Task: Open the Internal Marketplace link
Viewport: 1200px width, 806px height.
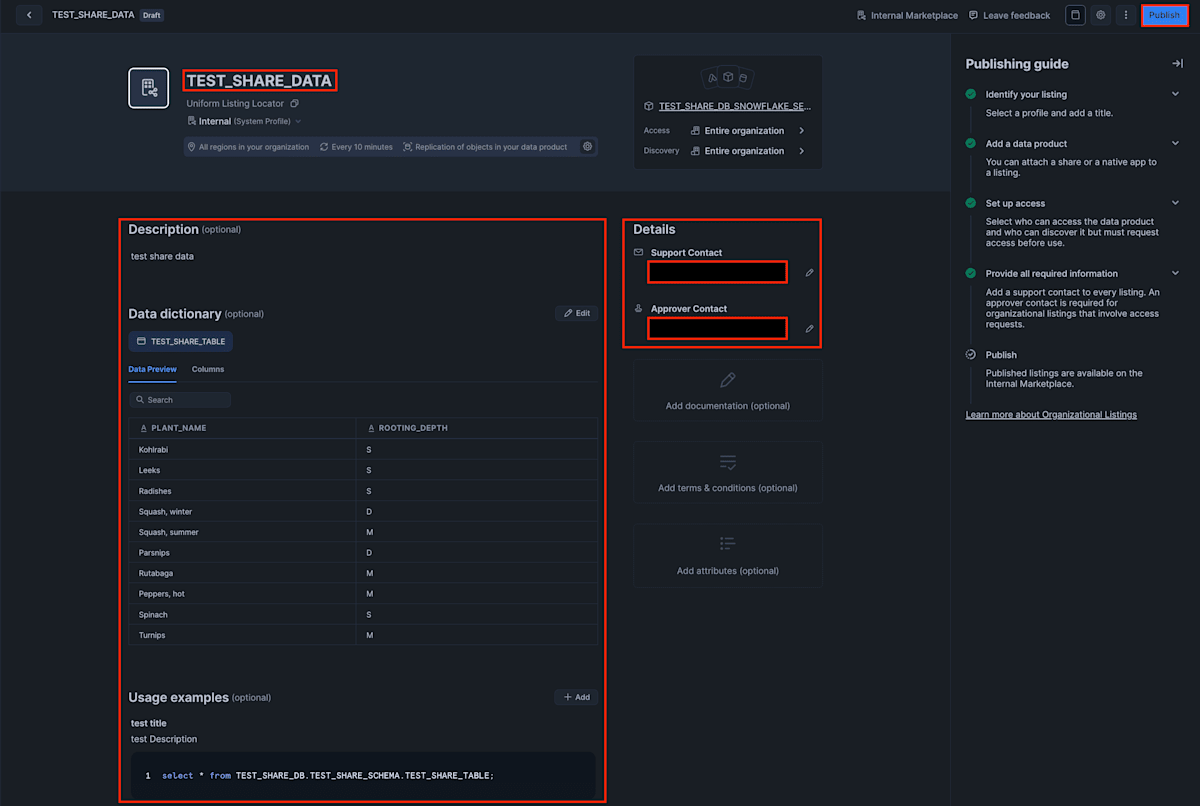Action: tap(907, 15)
